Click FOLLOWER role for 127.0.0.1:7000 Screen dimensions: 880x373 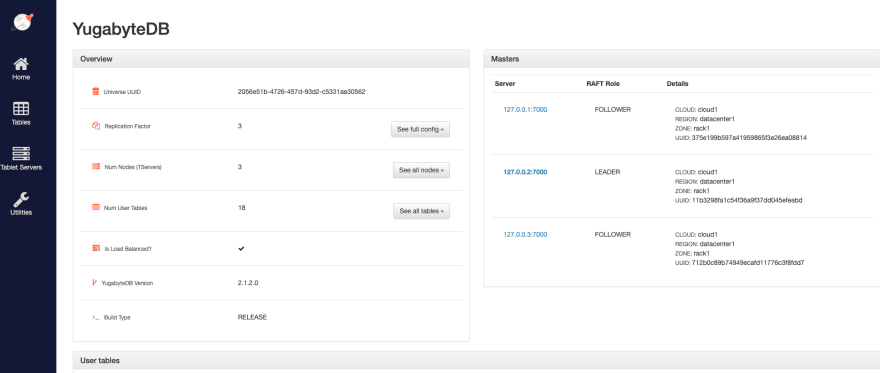612,110
